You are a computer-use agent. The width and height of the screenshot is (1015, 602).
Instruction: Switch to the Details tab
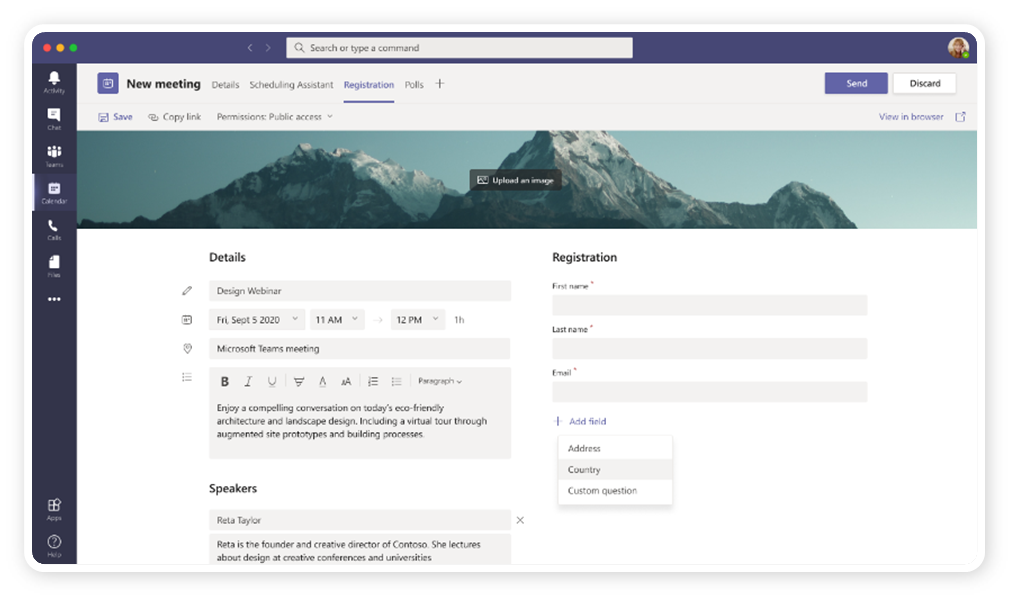pyautogui.click(x=225, y=85)
